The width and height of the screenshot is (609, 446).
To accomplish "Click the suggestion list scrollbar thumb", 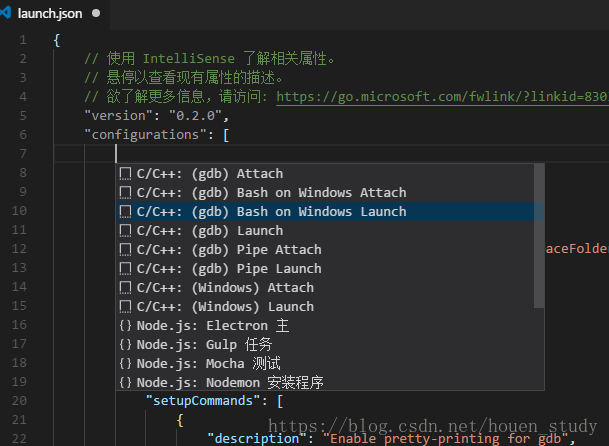I will (x=539, y=236).
